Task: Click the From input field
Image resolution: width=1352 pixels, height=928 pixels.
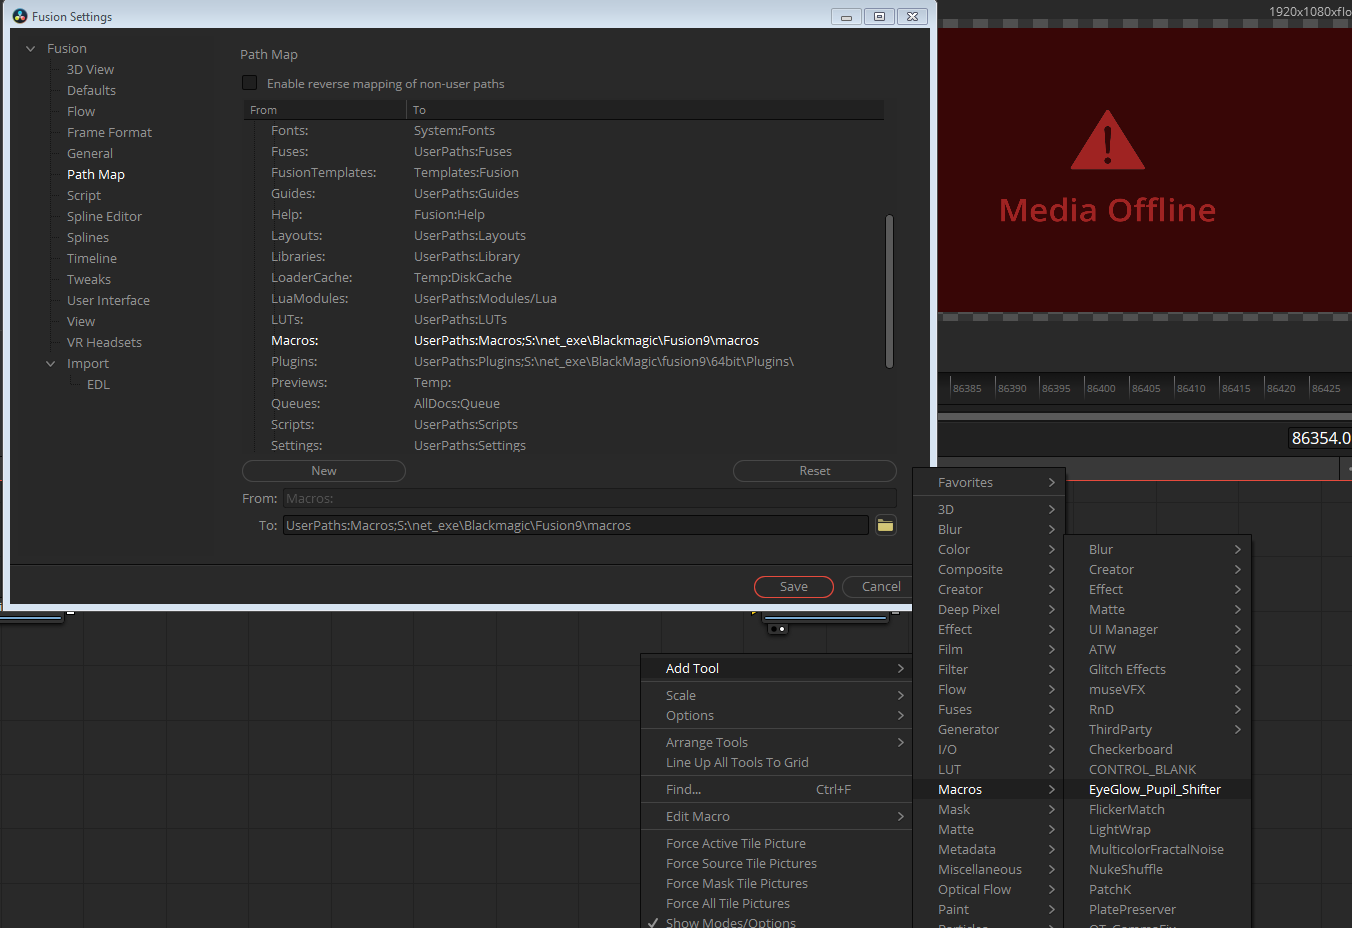Action: (x=590, y=498)
